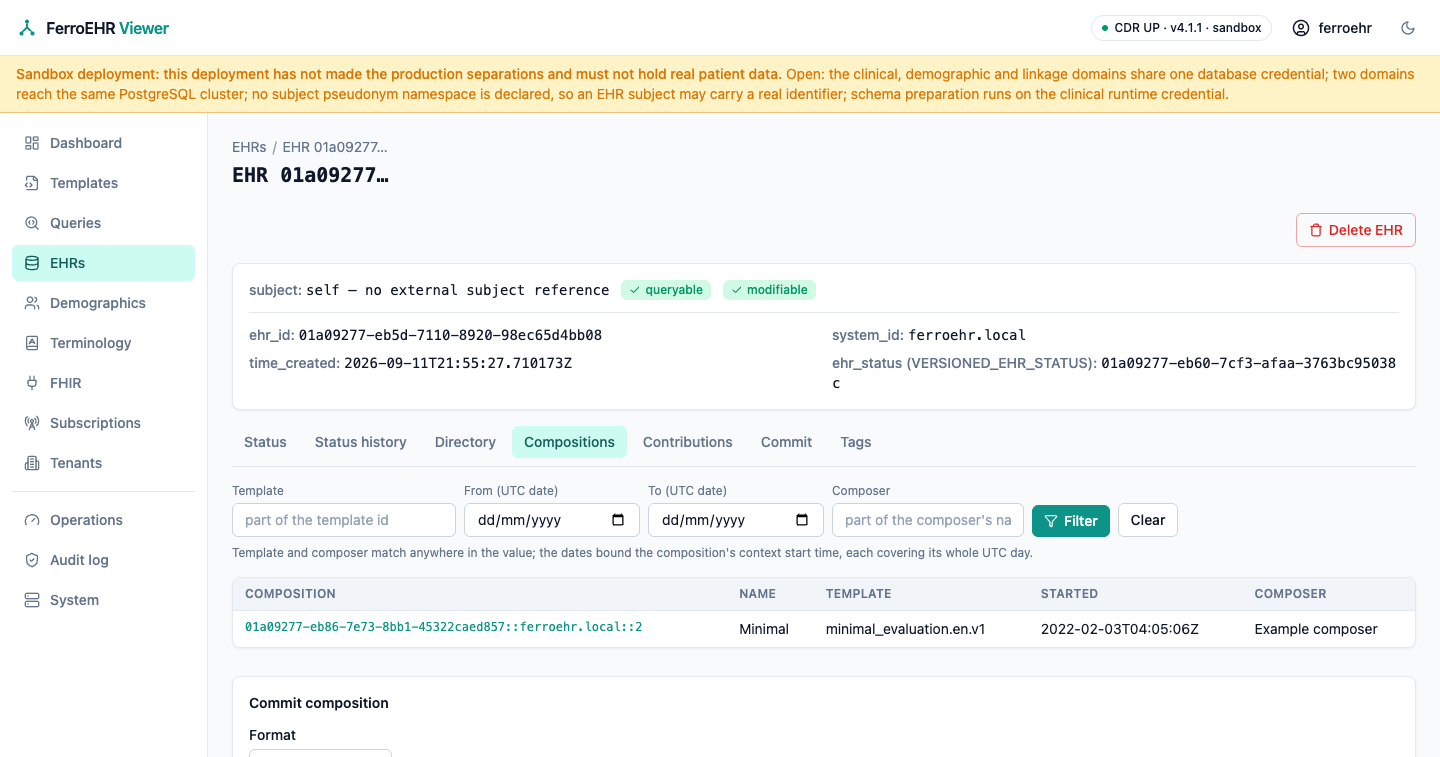1440x757 pixels.
Task: Click the EHRs breadcrumb link
Action: [x=249, y=147]
